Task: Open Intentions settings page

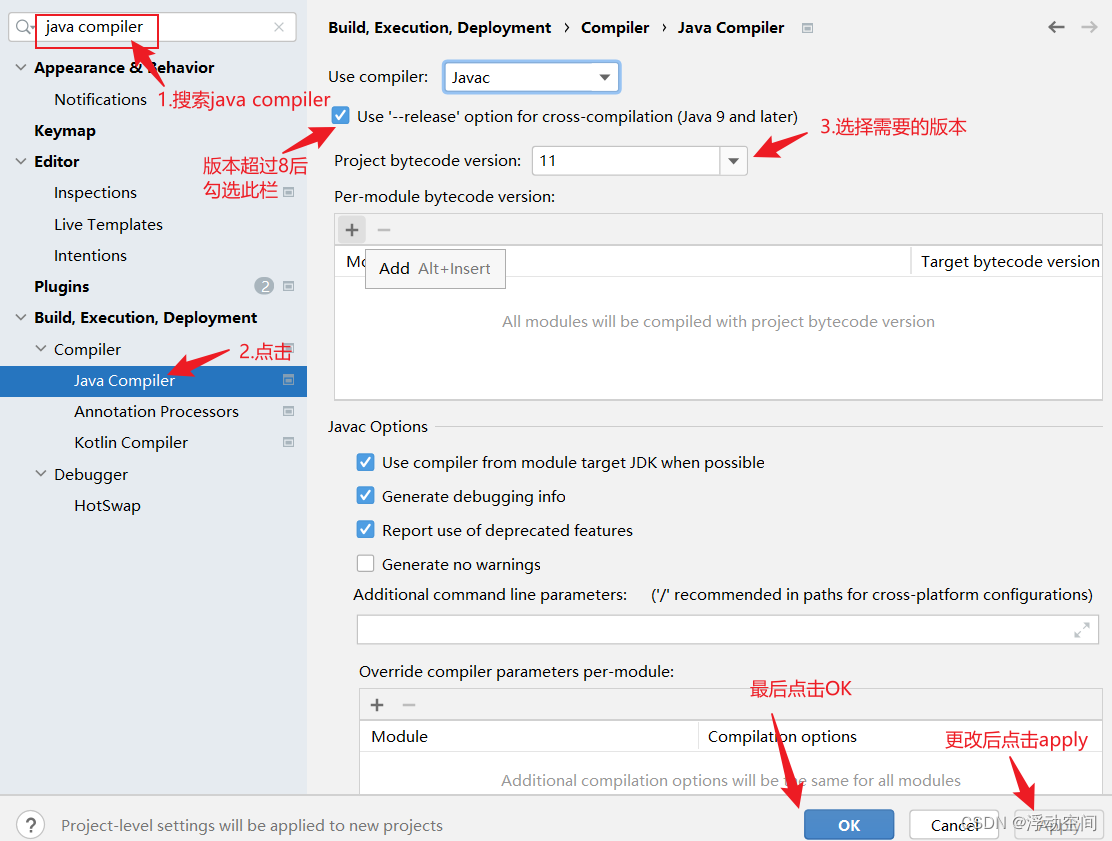Action: 90,255
